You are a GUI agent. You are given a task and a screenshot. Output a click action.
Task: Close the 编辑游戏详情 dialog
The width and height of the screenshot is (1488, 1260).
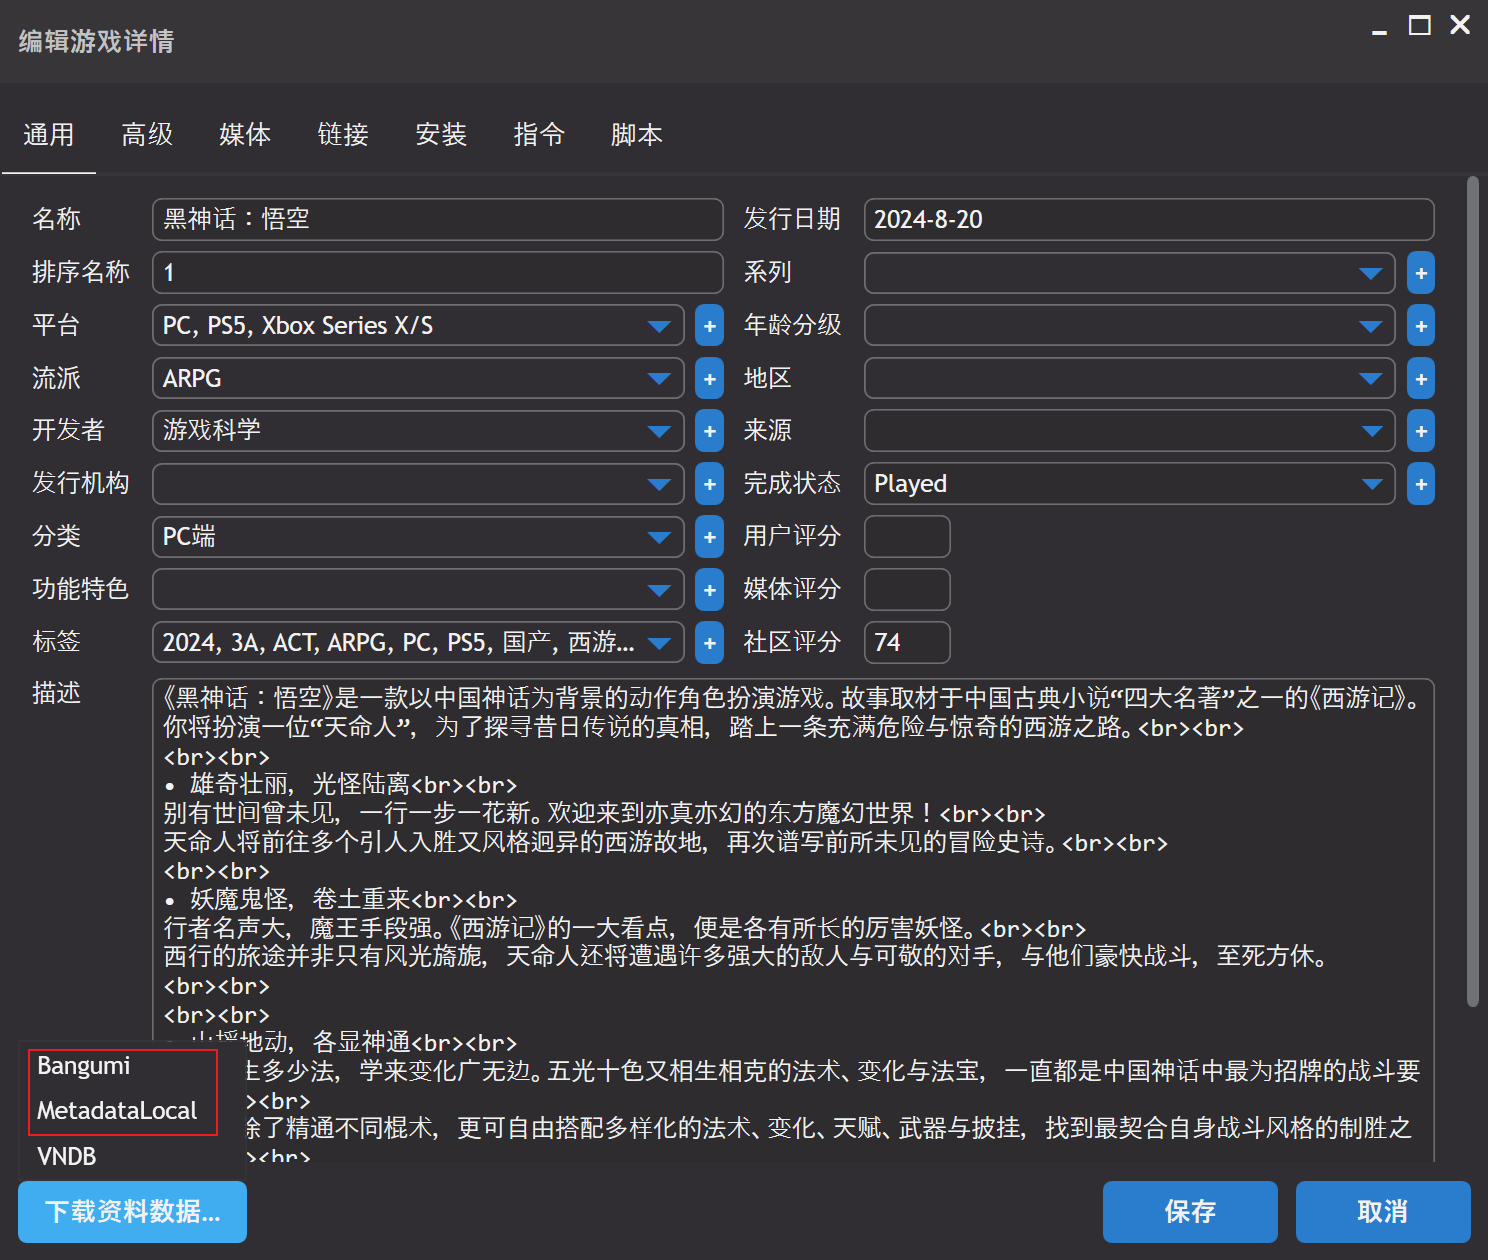coord(1460,25)
